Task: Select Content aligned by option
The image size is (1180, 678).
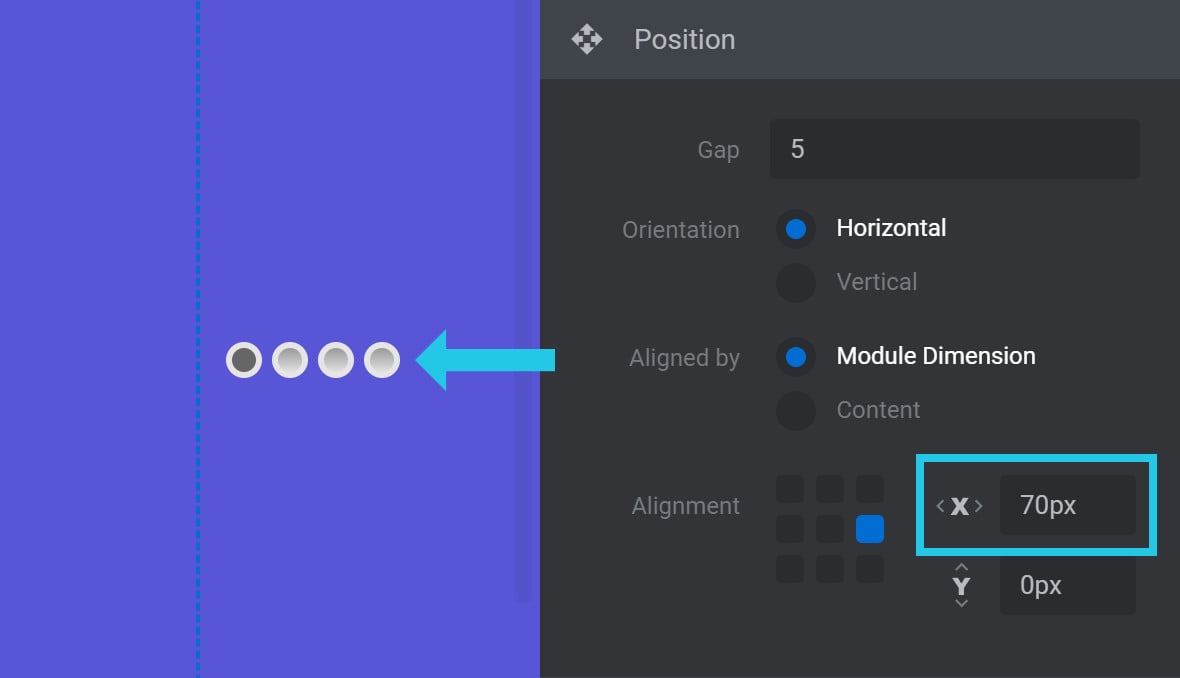Action: point(796,411)
